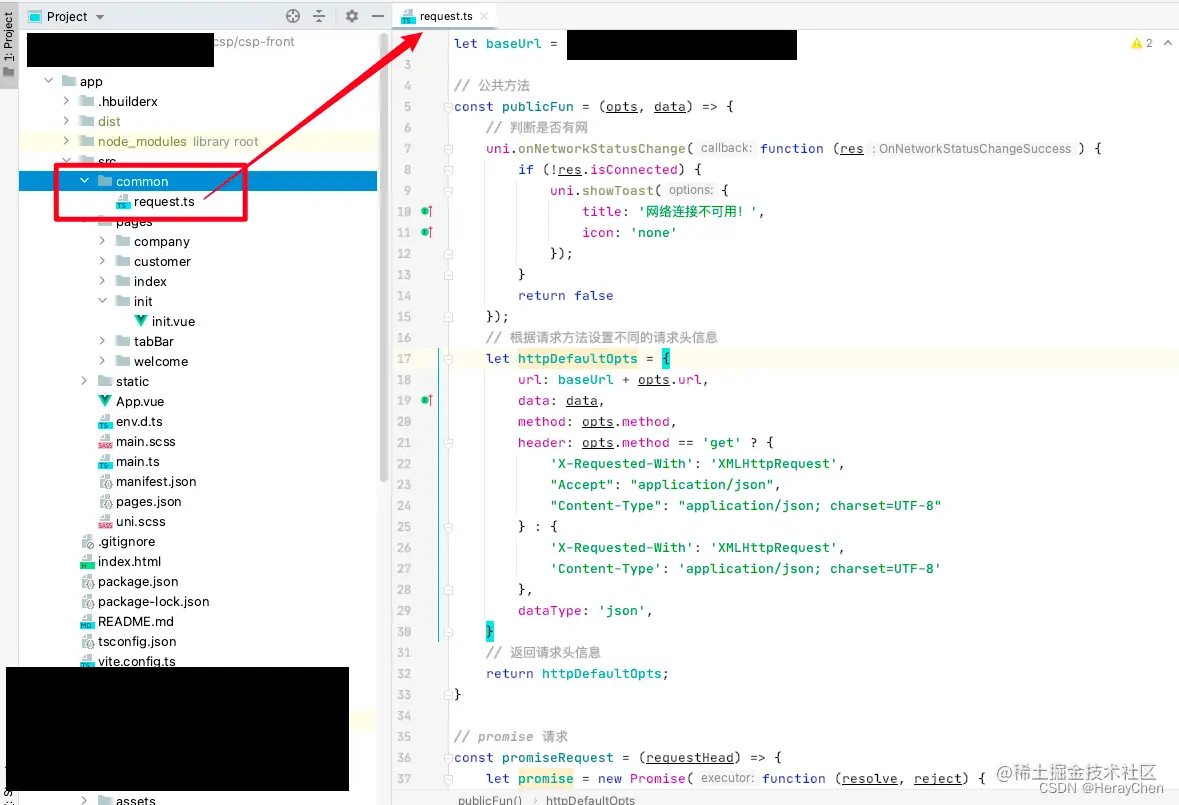Expand the welcome folder
Viewport: 1179px width, 805px height.
[x=102, y=361]
